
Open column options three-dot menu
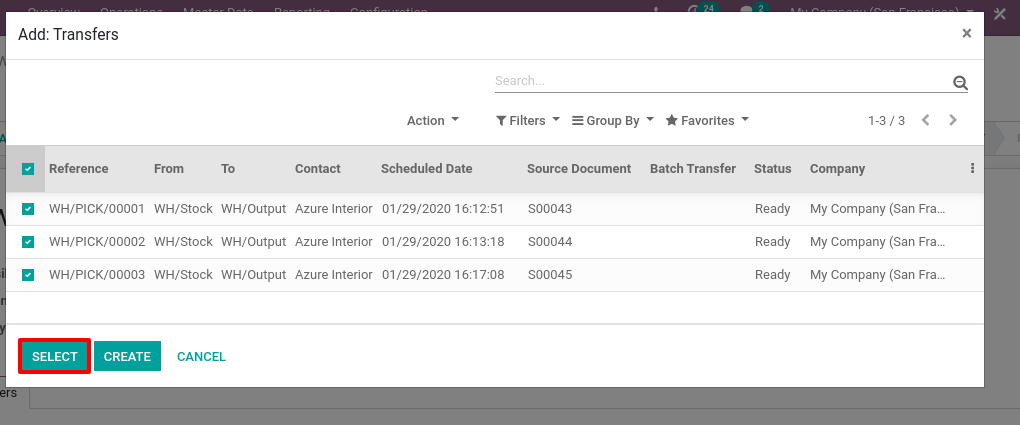972,169
